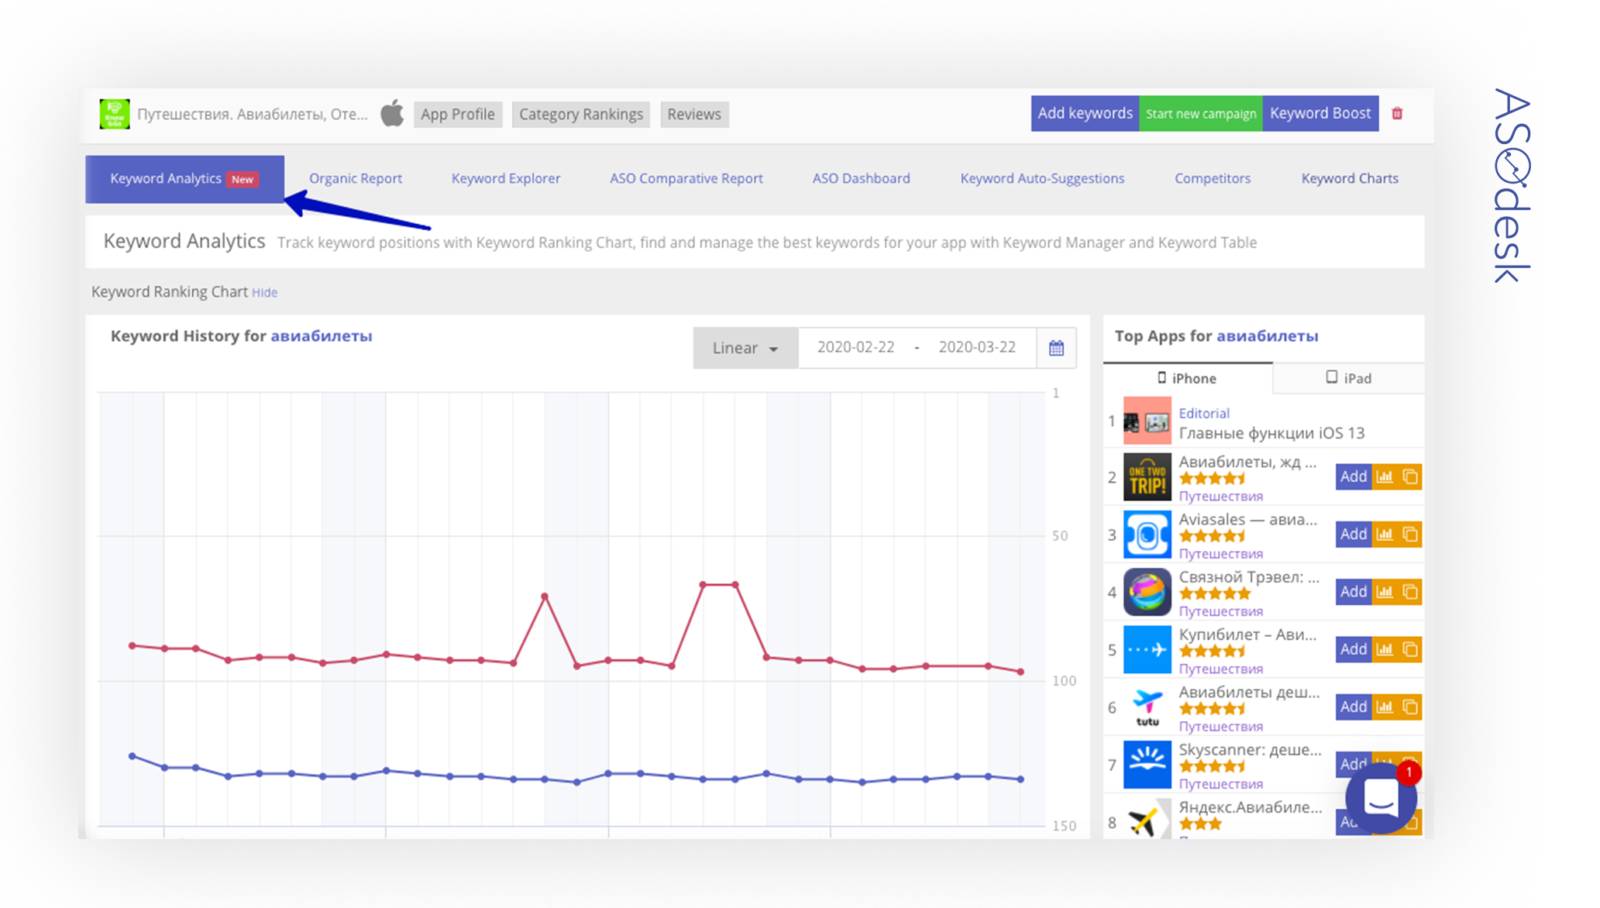The image size is (1600, 908).
Task: Open the chat widget bubble
Action: [x=1381, y=797]
